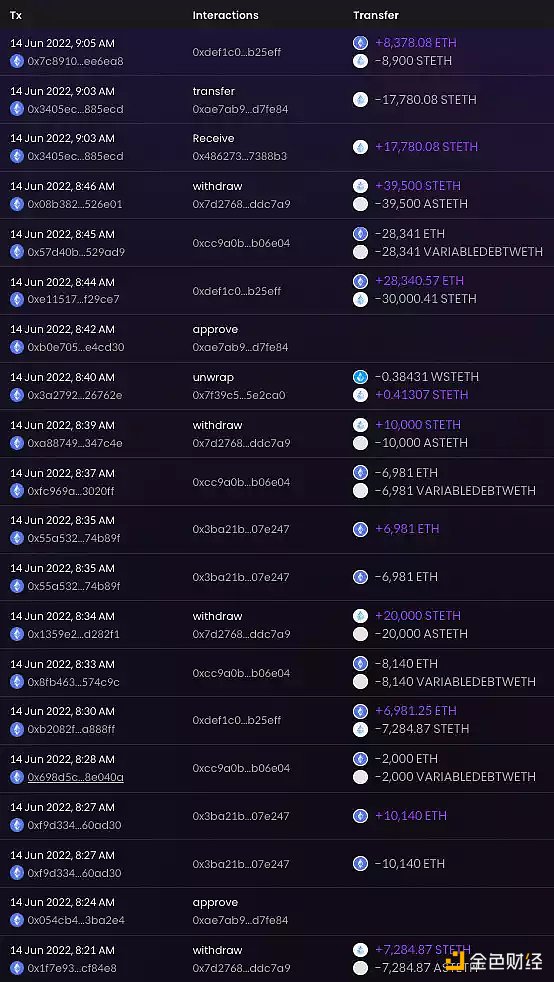
Task: Click Ethereum icon beside hash 0xb0e705...e4cd30
Action: (17, 347)
